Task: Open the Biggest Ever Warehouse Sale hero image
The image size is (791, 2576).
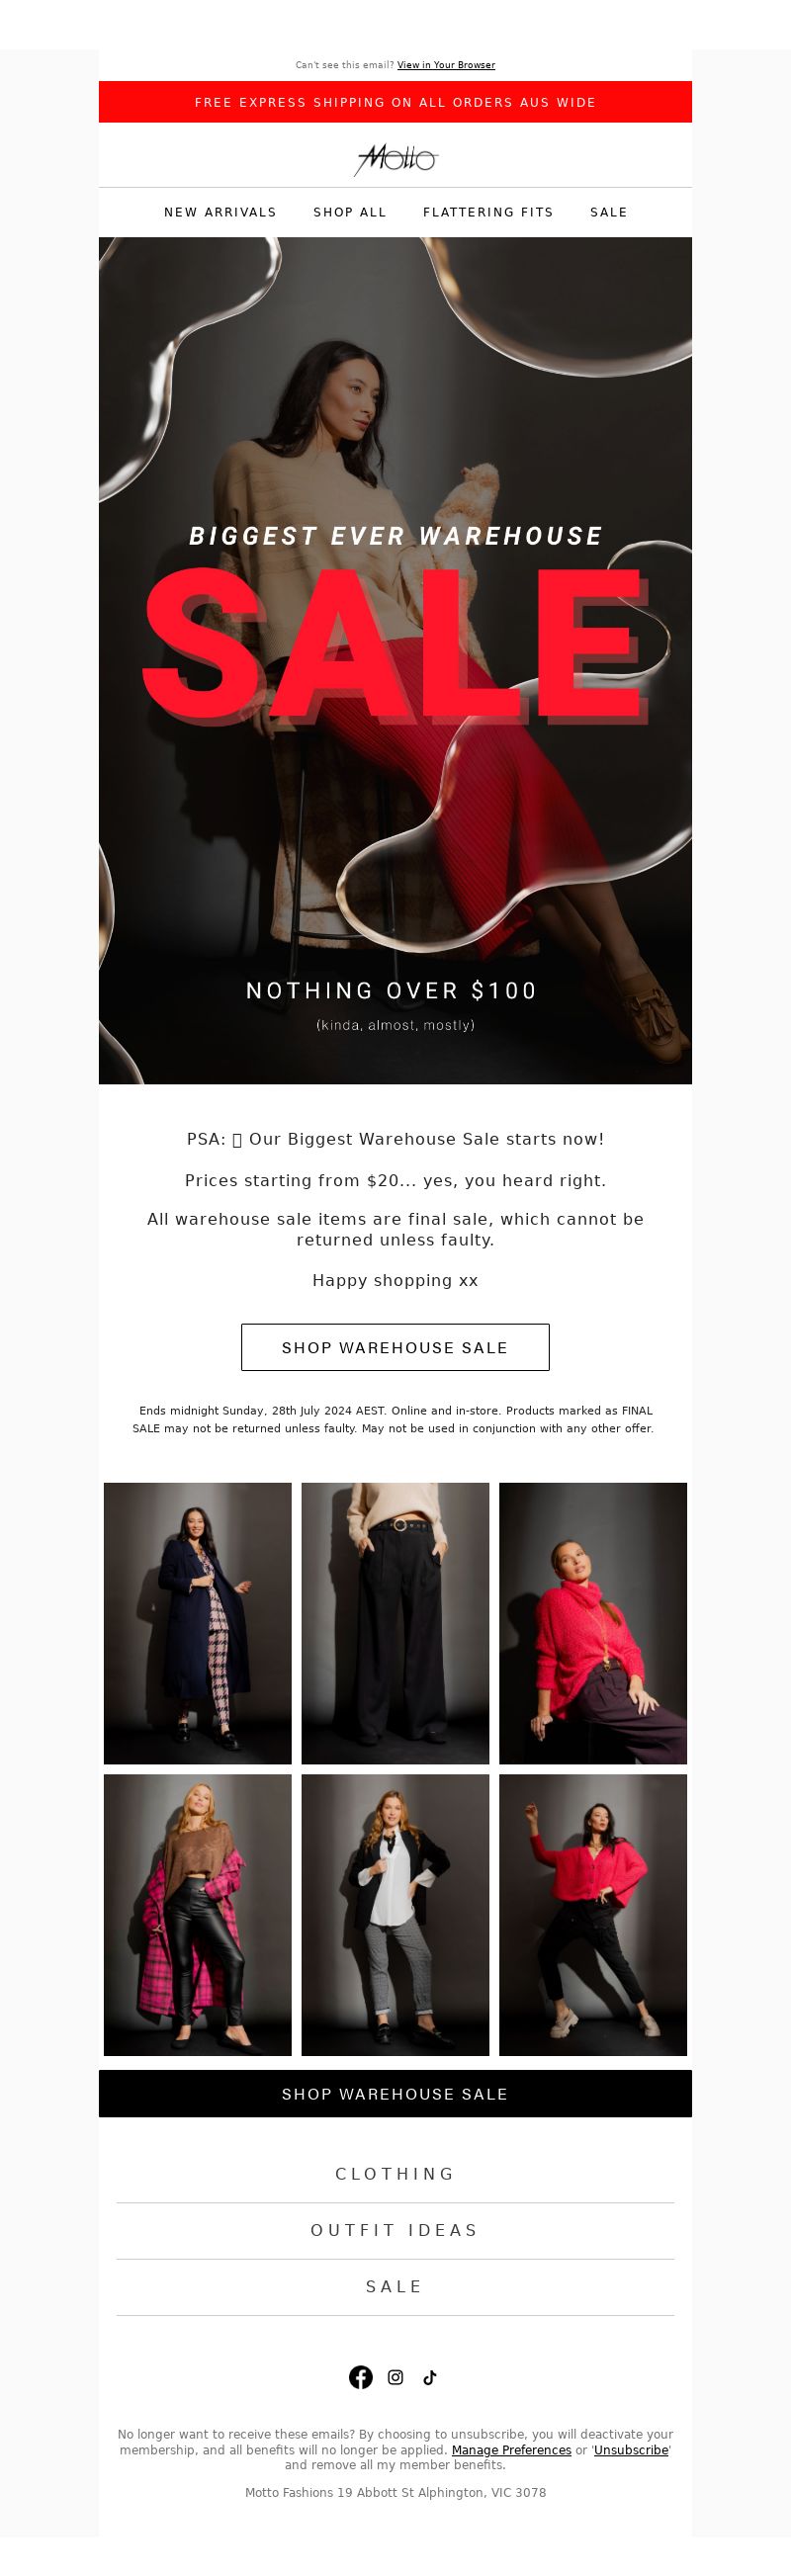Action: click(395, 660)
